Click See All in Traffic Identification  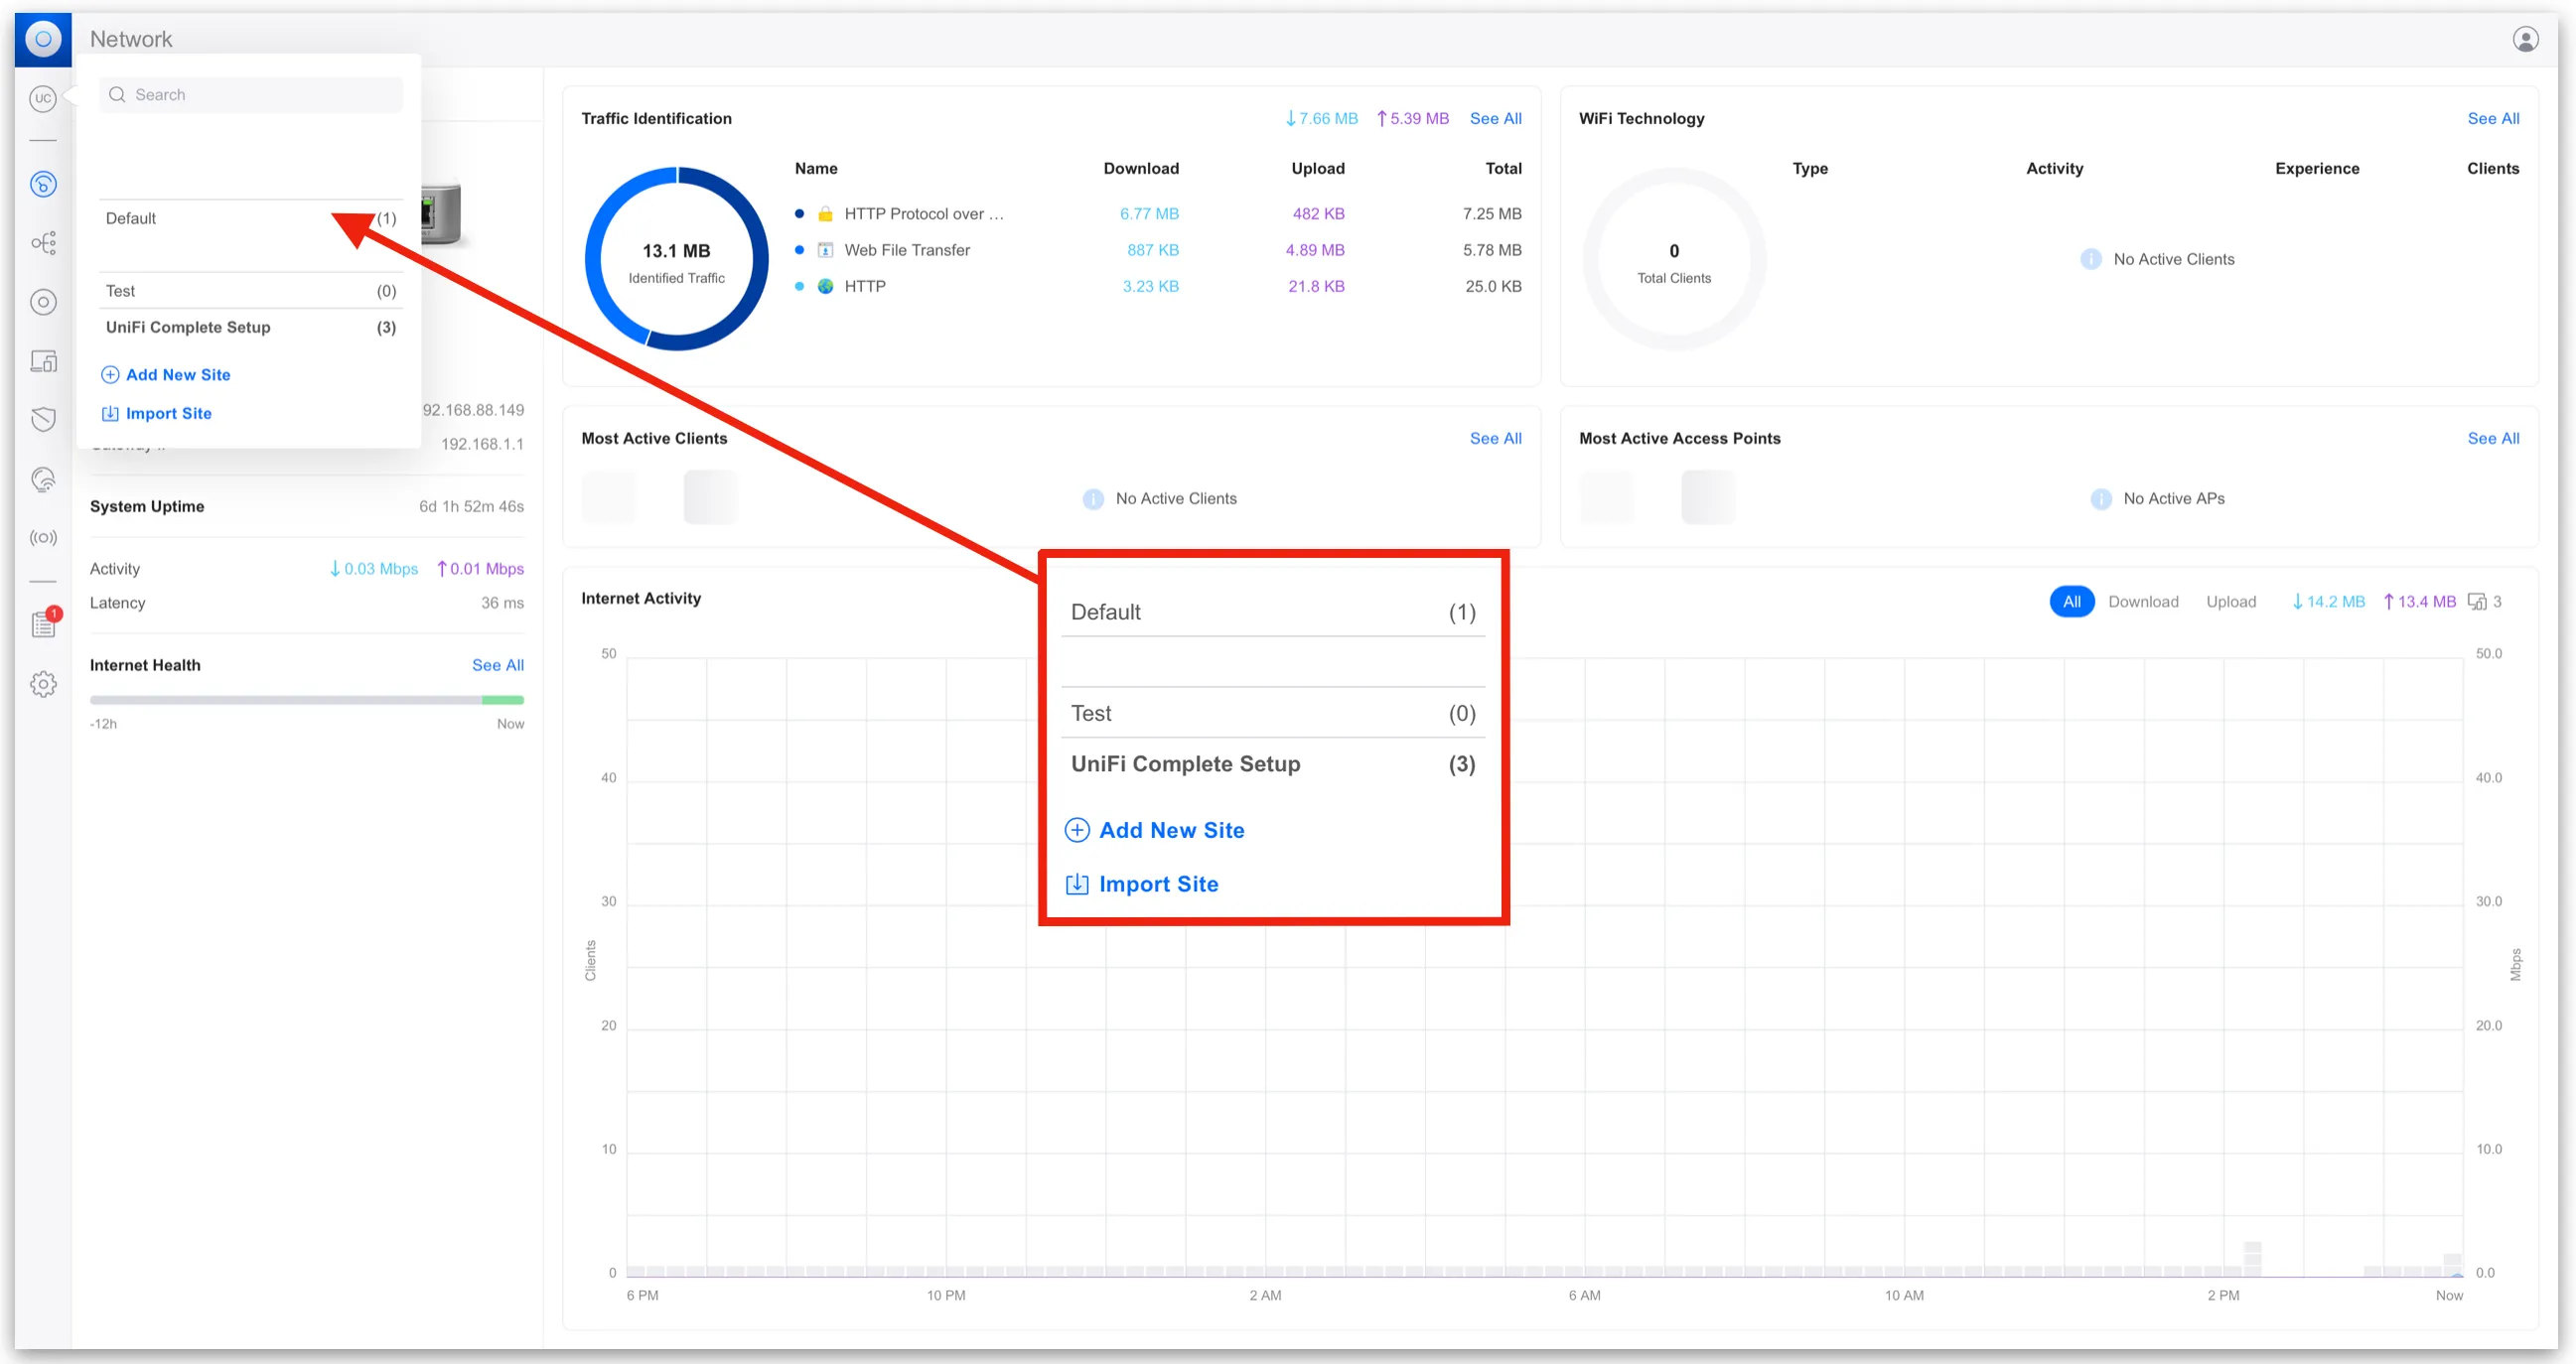pyautogui.click(x=1495, y=118)
